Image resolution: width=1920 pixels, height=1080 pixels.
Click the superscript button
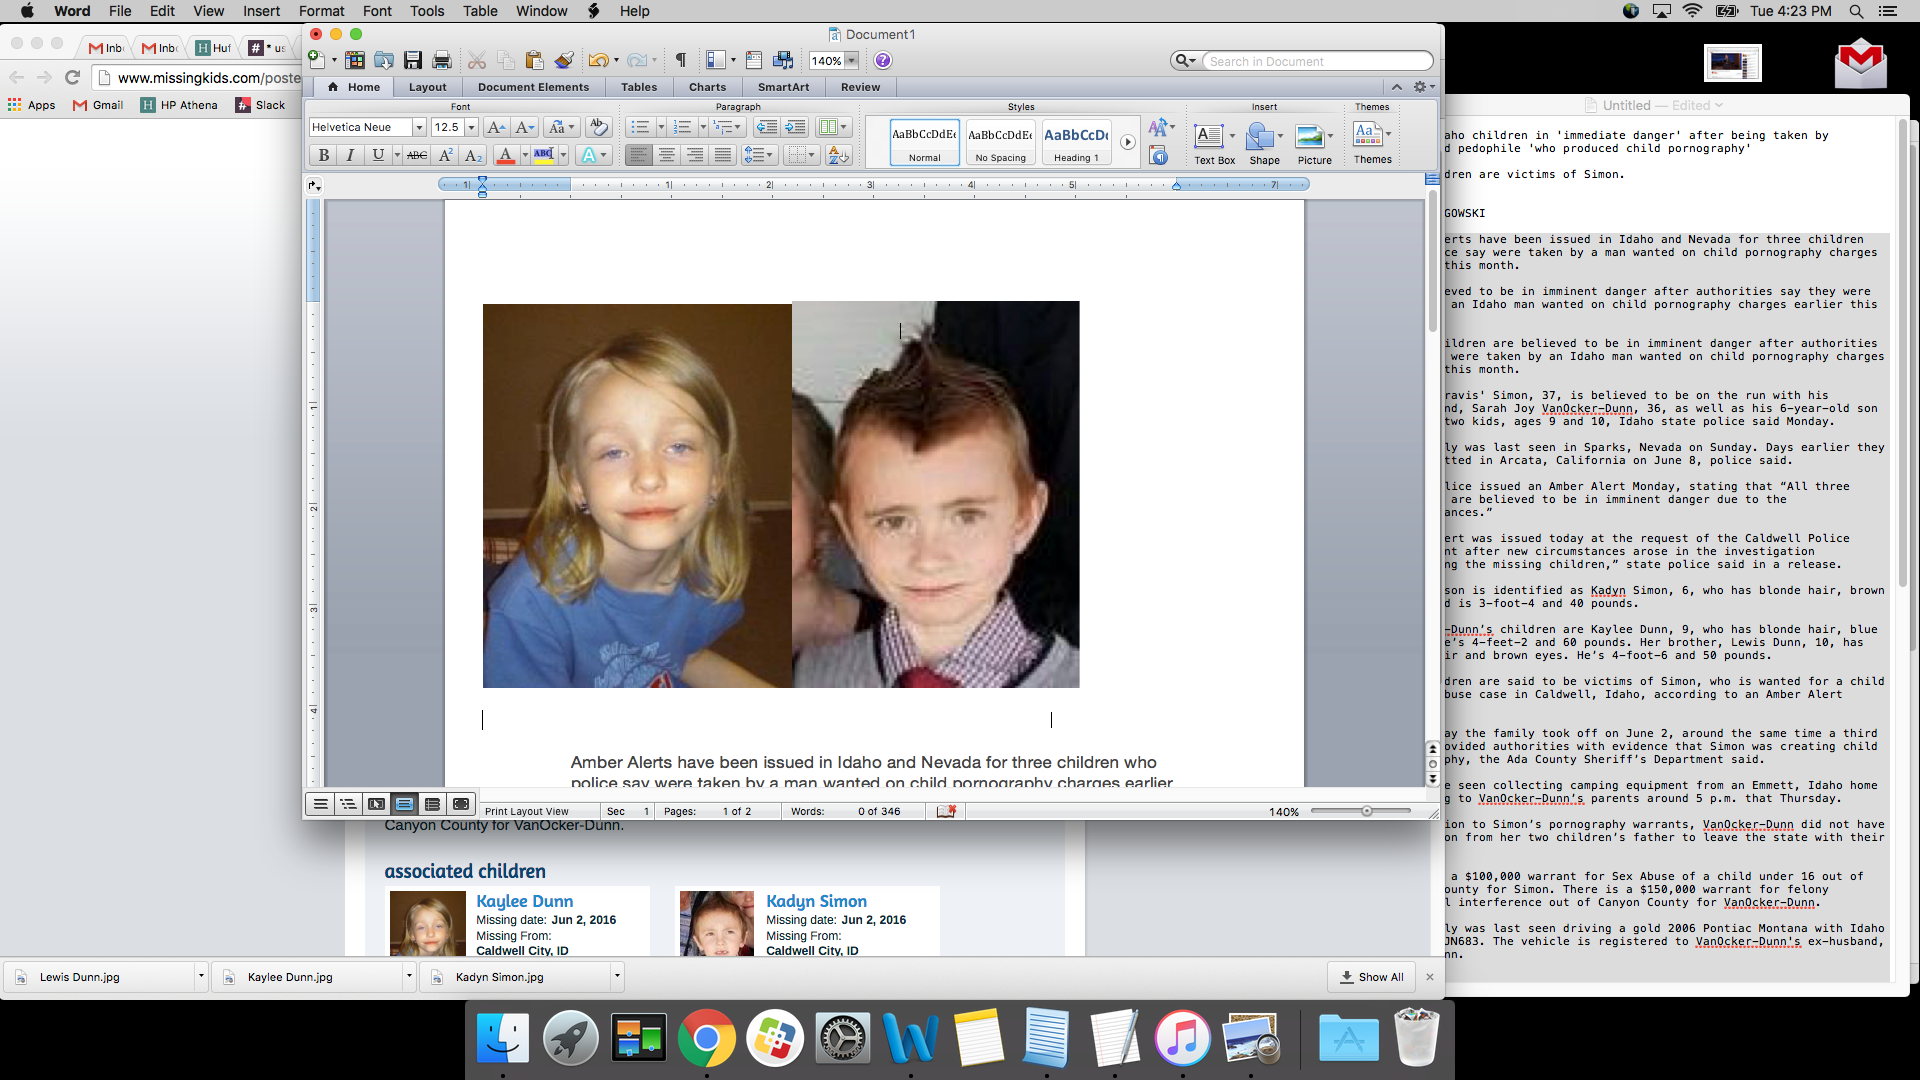point(446,155)
